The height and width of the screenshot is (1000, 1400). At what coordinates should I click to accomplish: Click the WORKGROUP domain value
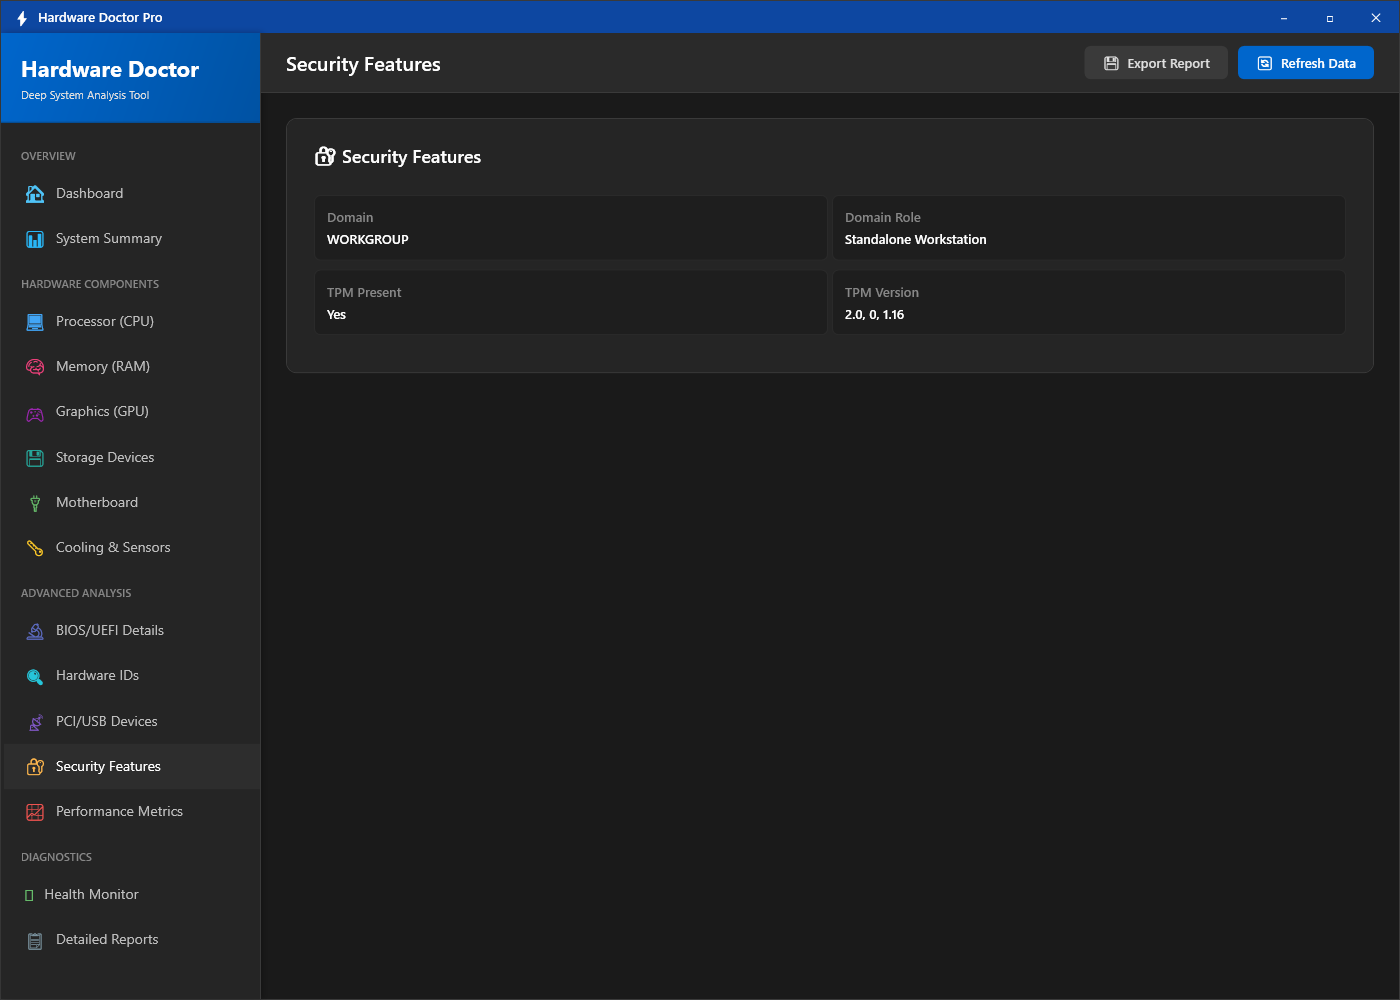tap(368, 240)
